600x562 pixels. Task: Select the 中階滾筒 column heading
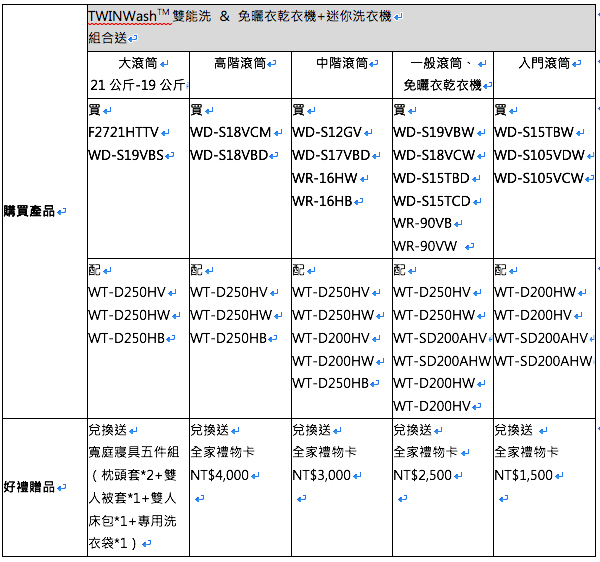(342, 64)
